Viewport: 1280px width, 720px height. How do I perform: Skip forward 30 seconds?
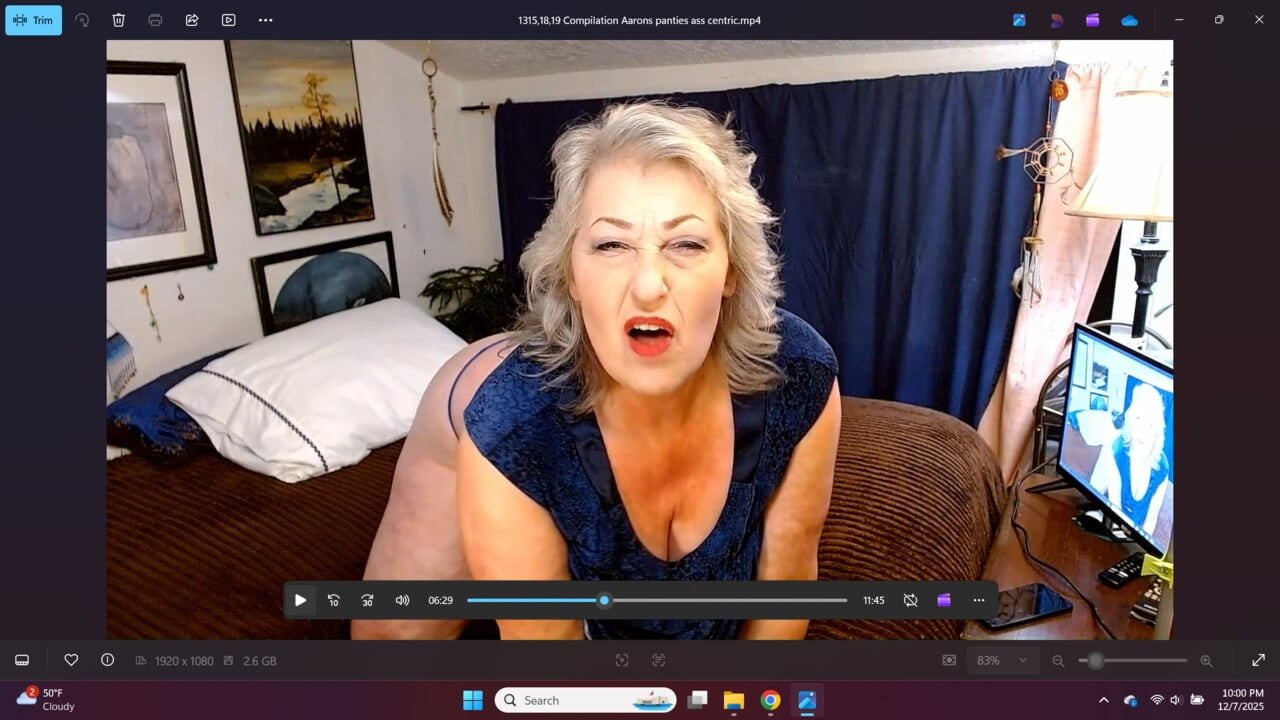click(x=367, y=600)
